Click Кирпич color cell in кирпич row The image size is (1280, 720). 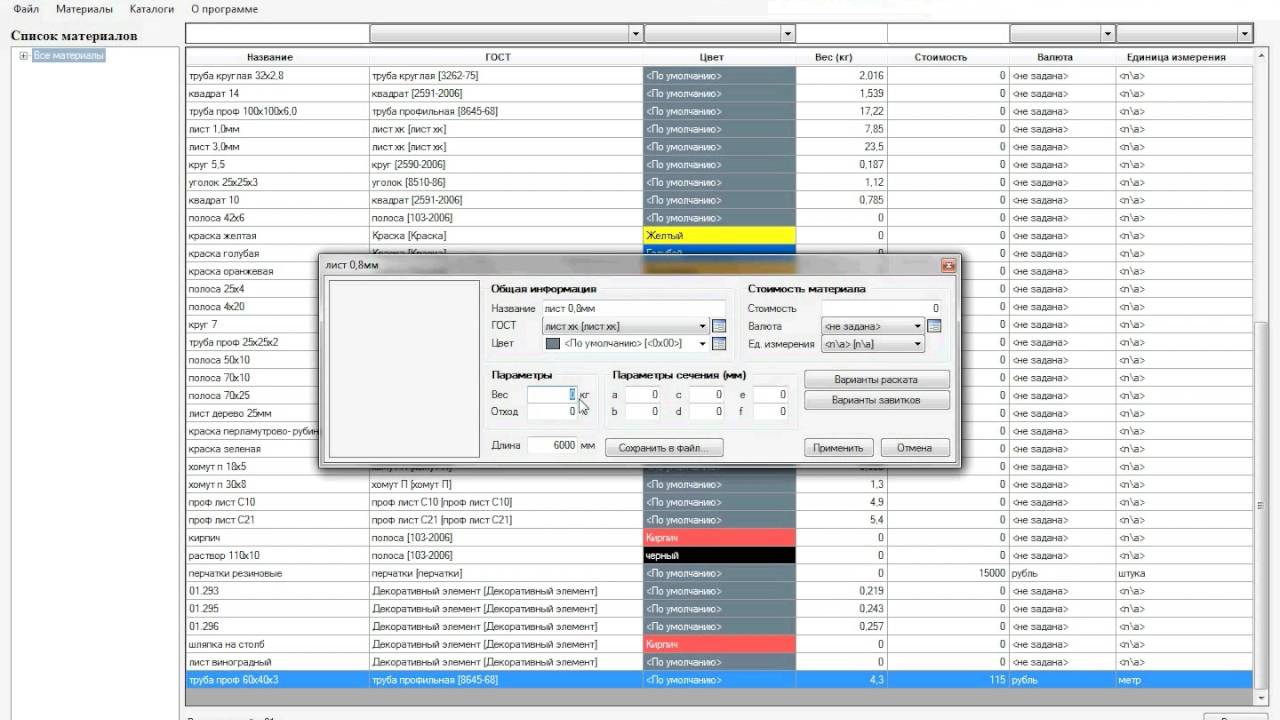click(x=719, y=538)
